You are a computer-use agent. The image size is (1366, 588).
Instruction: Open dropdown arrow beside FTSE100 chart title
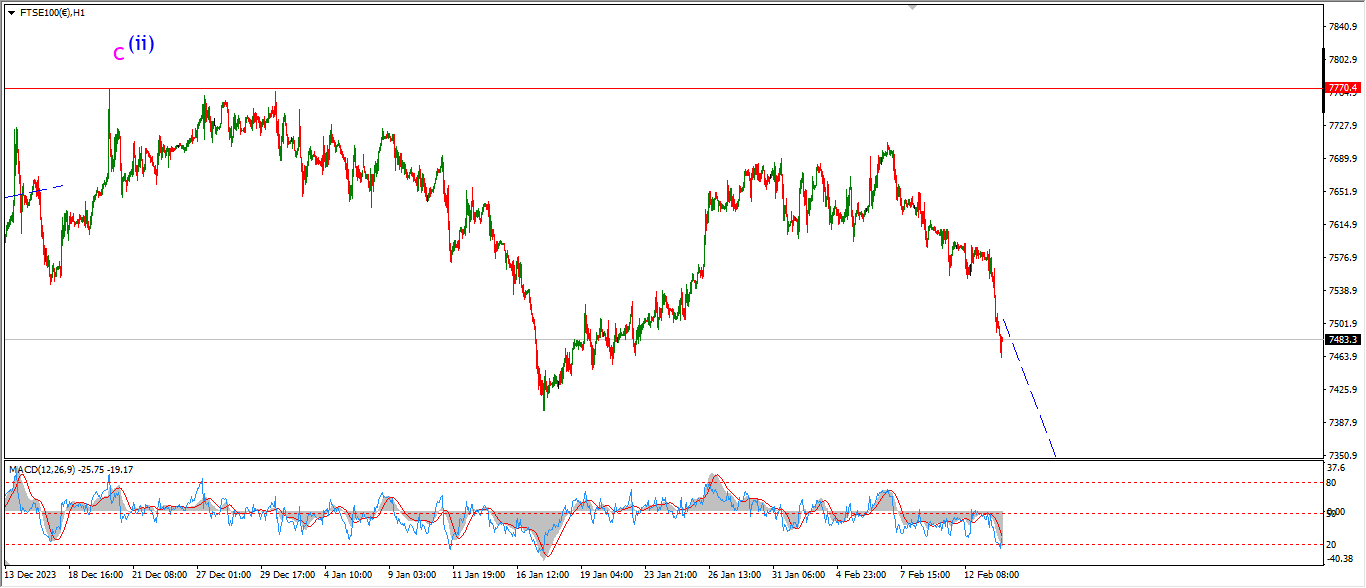[11, 13]
